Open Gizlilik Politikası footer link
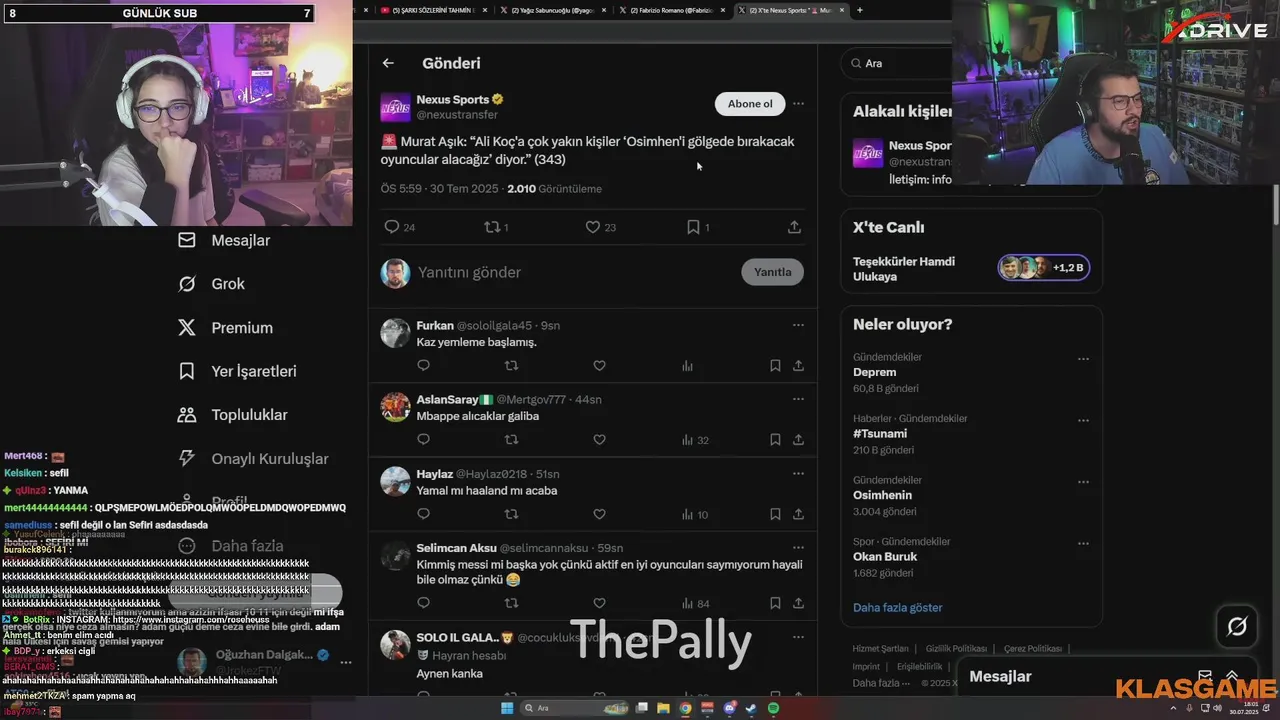1280x720 pixels. pyautogui.click(x=956, y=649)
